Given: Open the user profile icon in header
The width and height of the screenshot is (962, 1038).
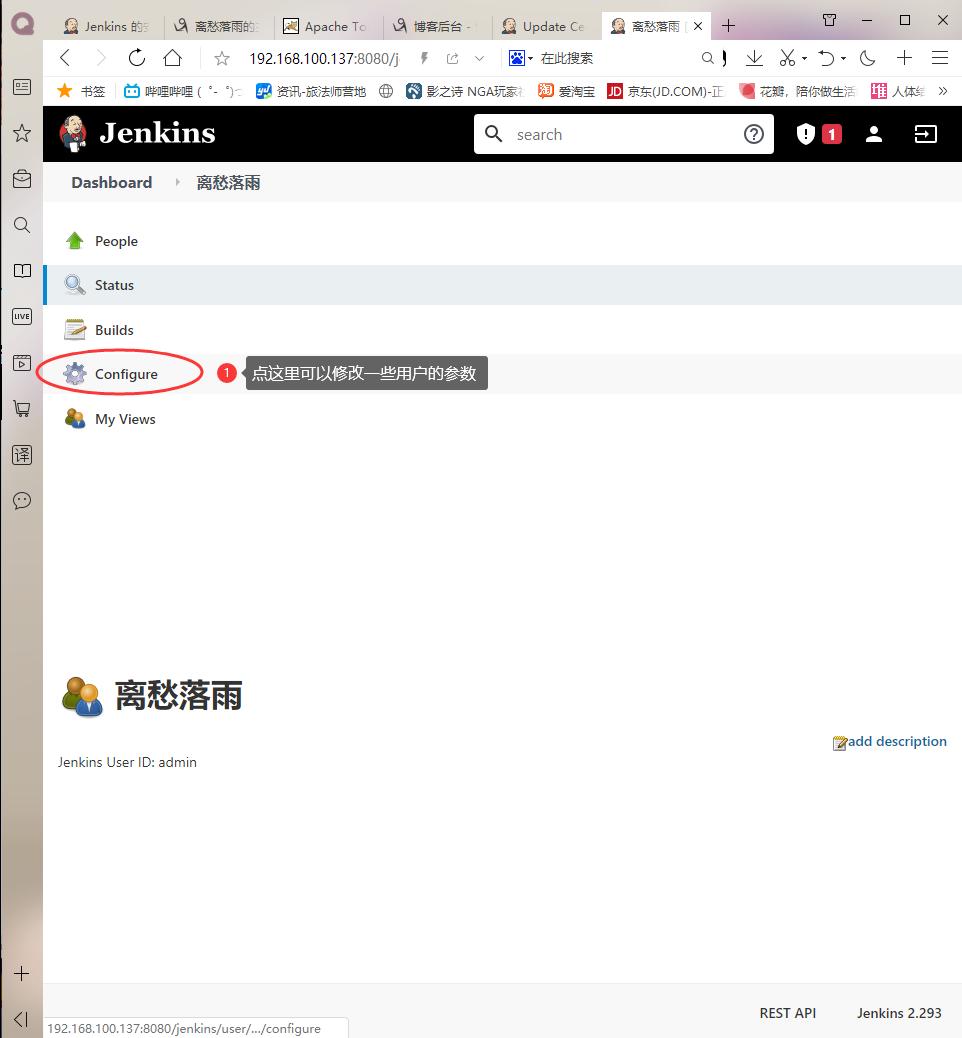Looking at the screenshot, I should coord(874,134).
